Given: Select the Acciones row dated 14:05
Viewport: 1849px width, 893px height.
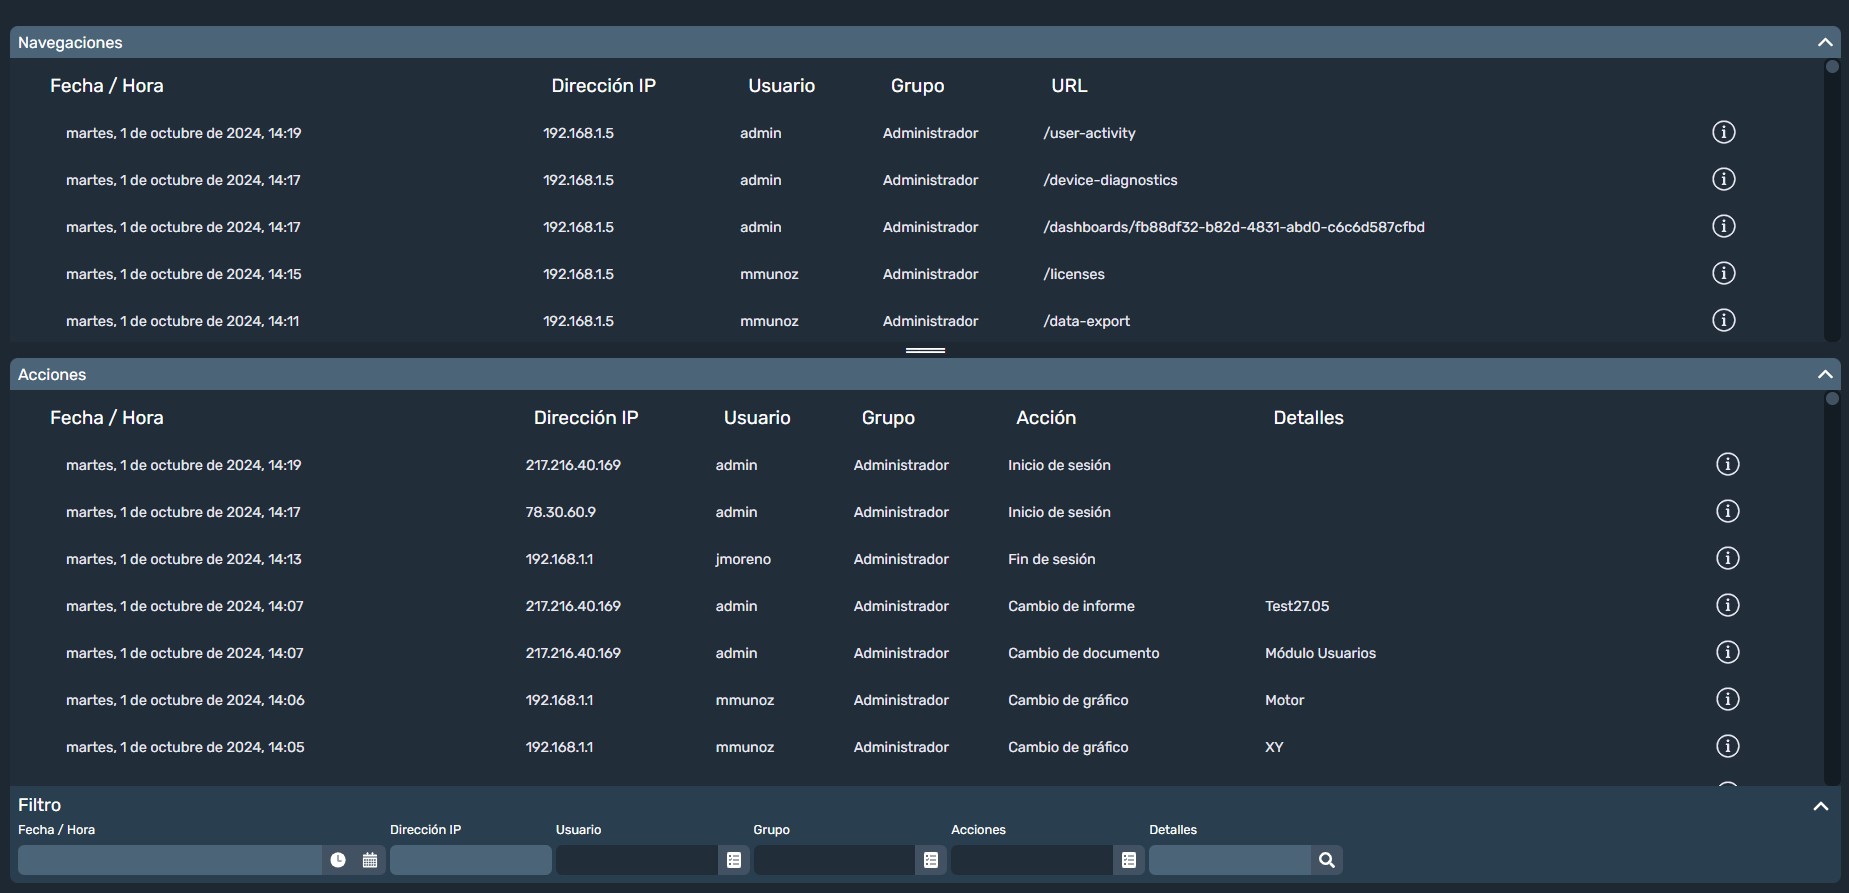Looking at the screenshot, I should click(x=917, y=747).
